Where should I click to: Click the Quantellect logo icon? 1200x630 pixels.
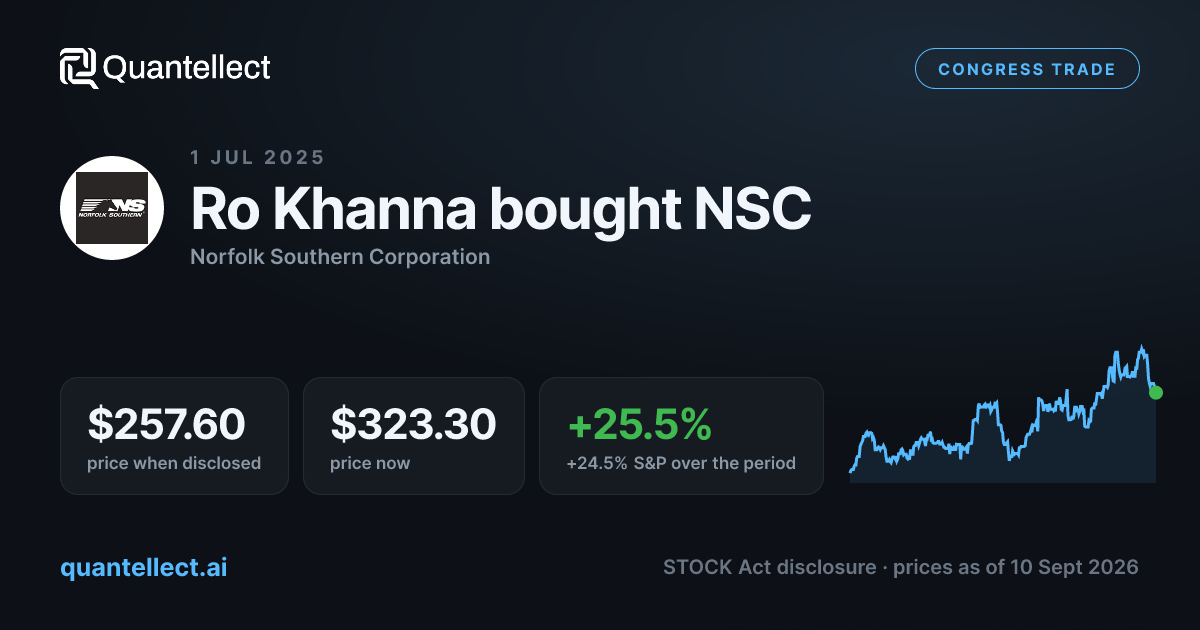coord(79,68)
